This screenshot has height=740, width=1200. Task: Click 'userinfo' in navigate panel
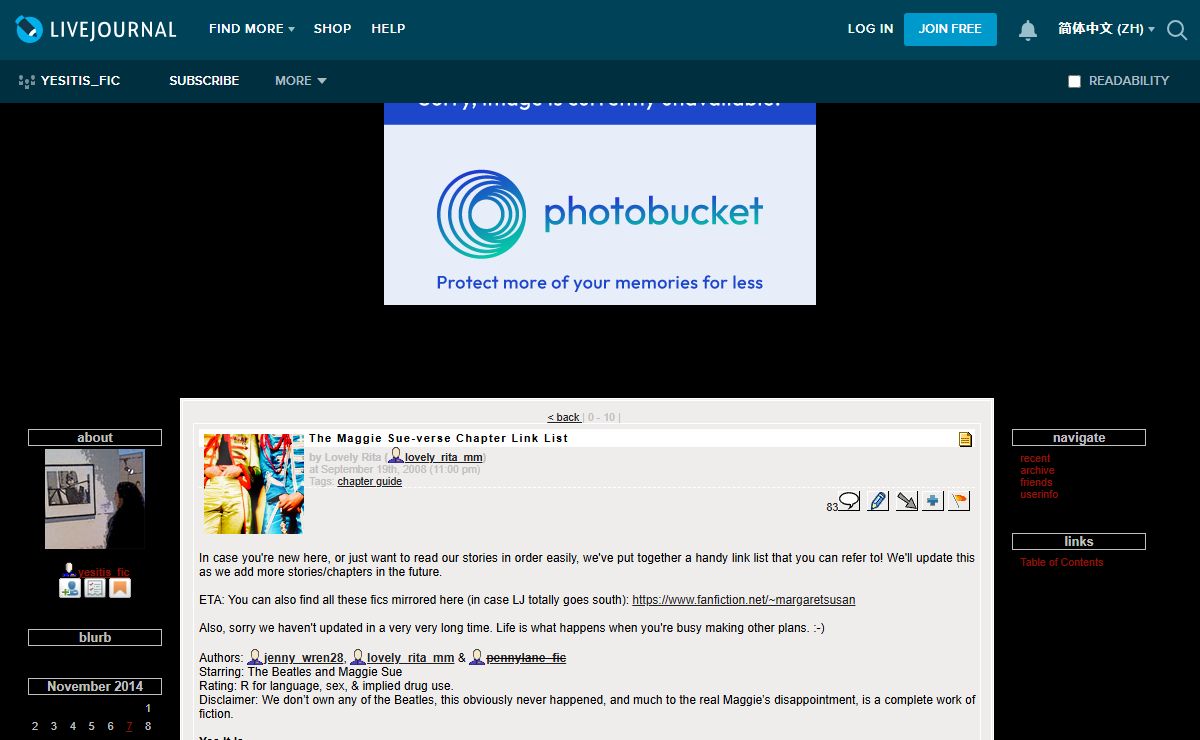pyautogui.click(x=1039, y=494)
